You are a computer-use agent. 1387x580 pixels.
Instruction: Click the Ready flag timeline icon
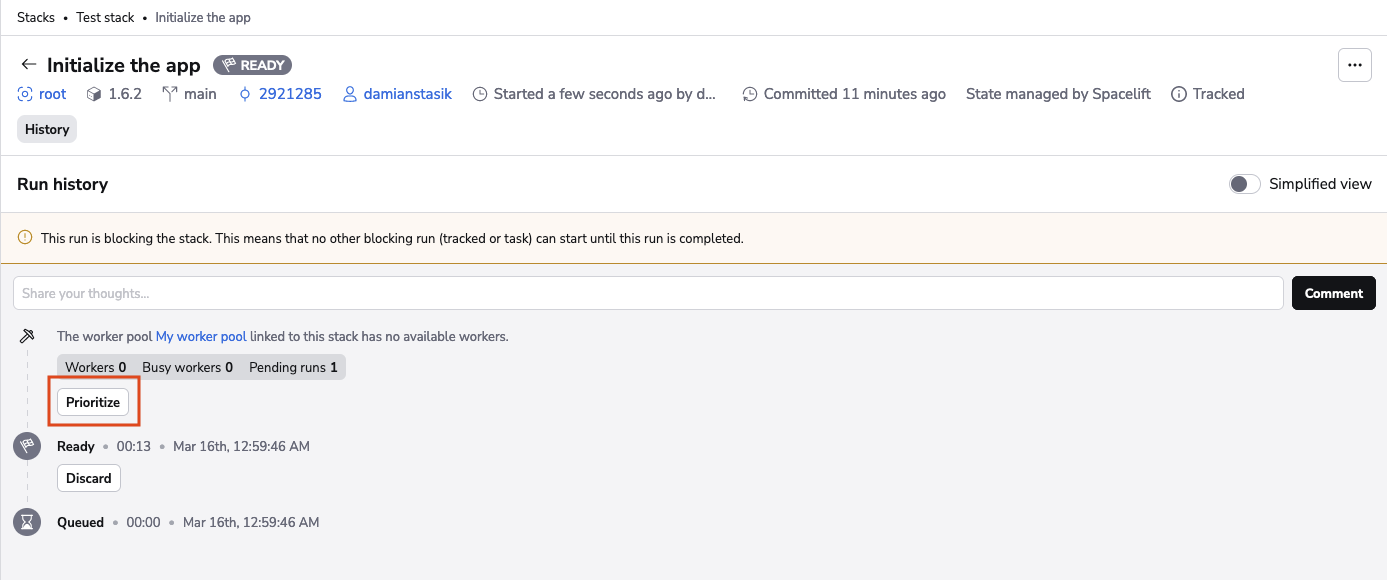coord(27,446)
